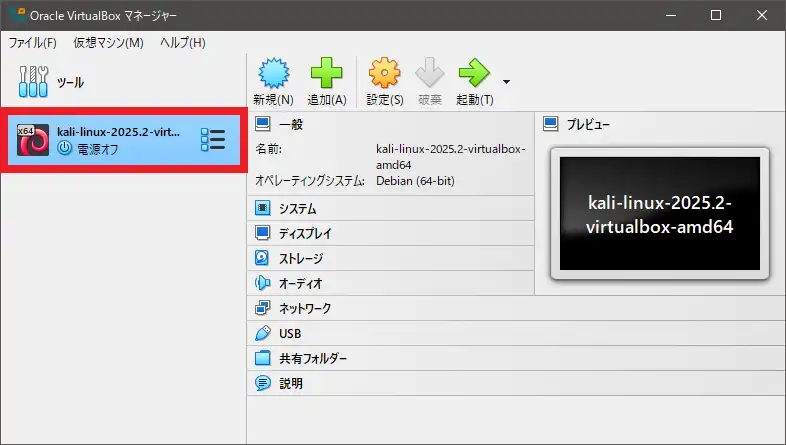Click the 新規(N) new VM starburst icon
Image resolution: width=786 pixels, height=445 pixels.
pos(274,73)
